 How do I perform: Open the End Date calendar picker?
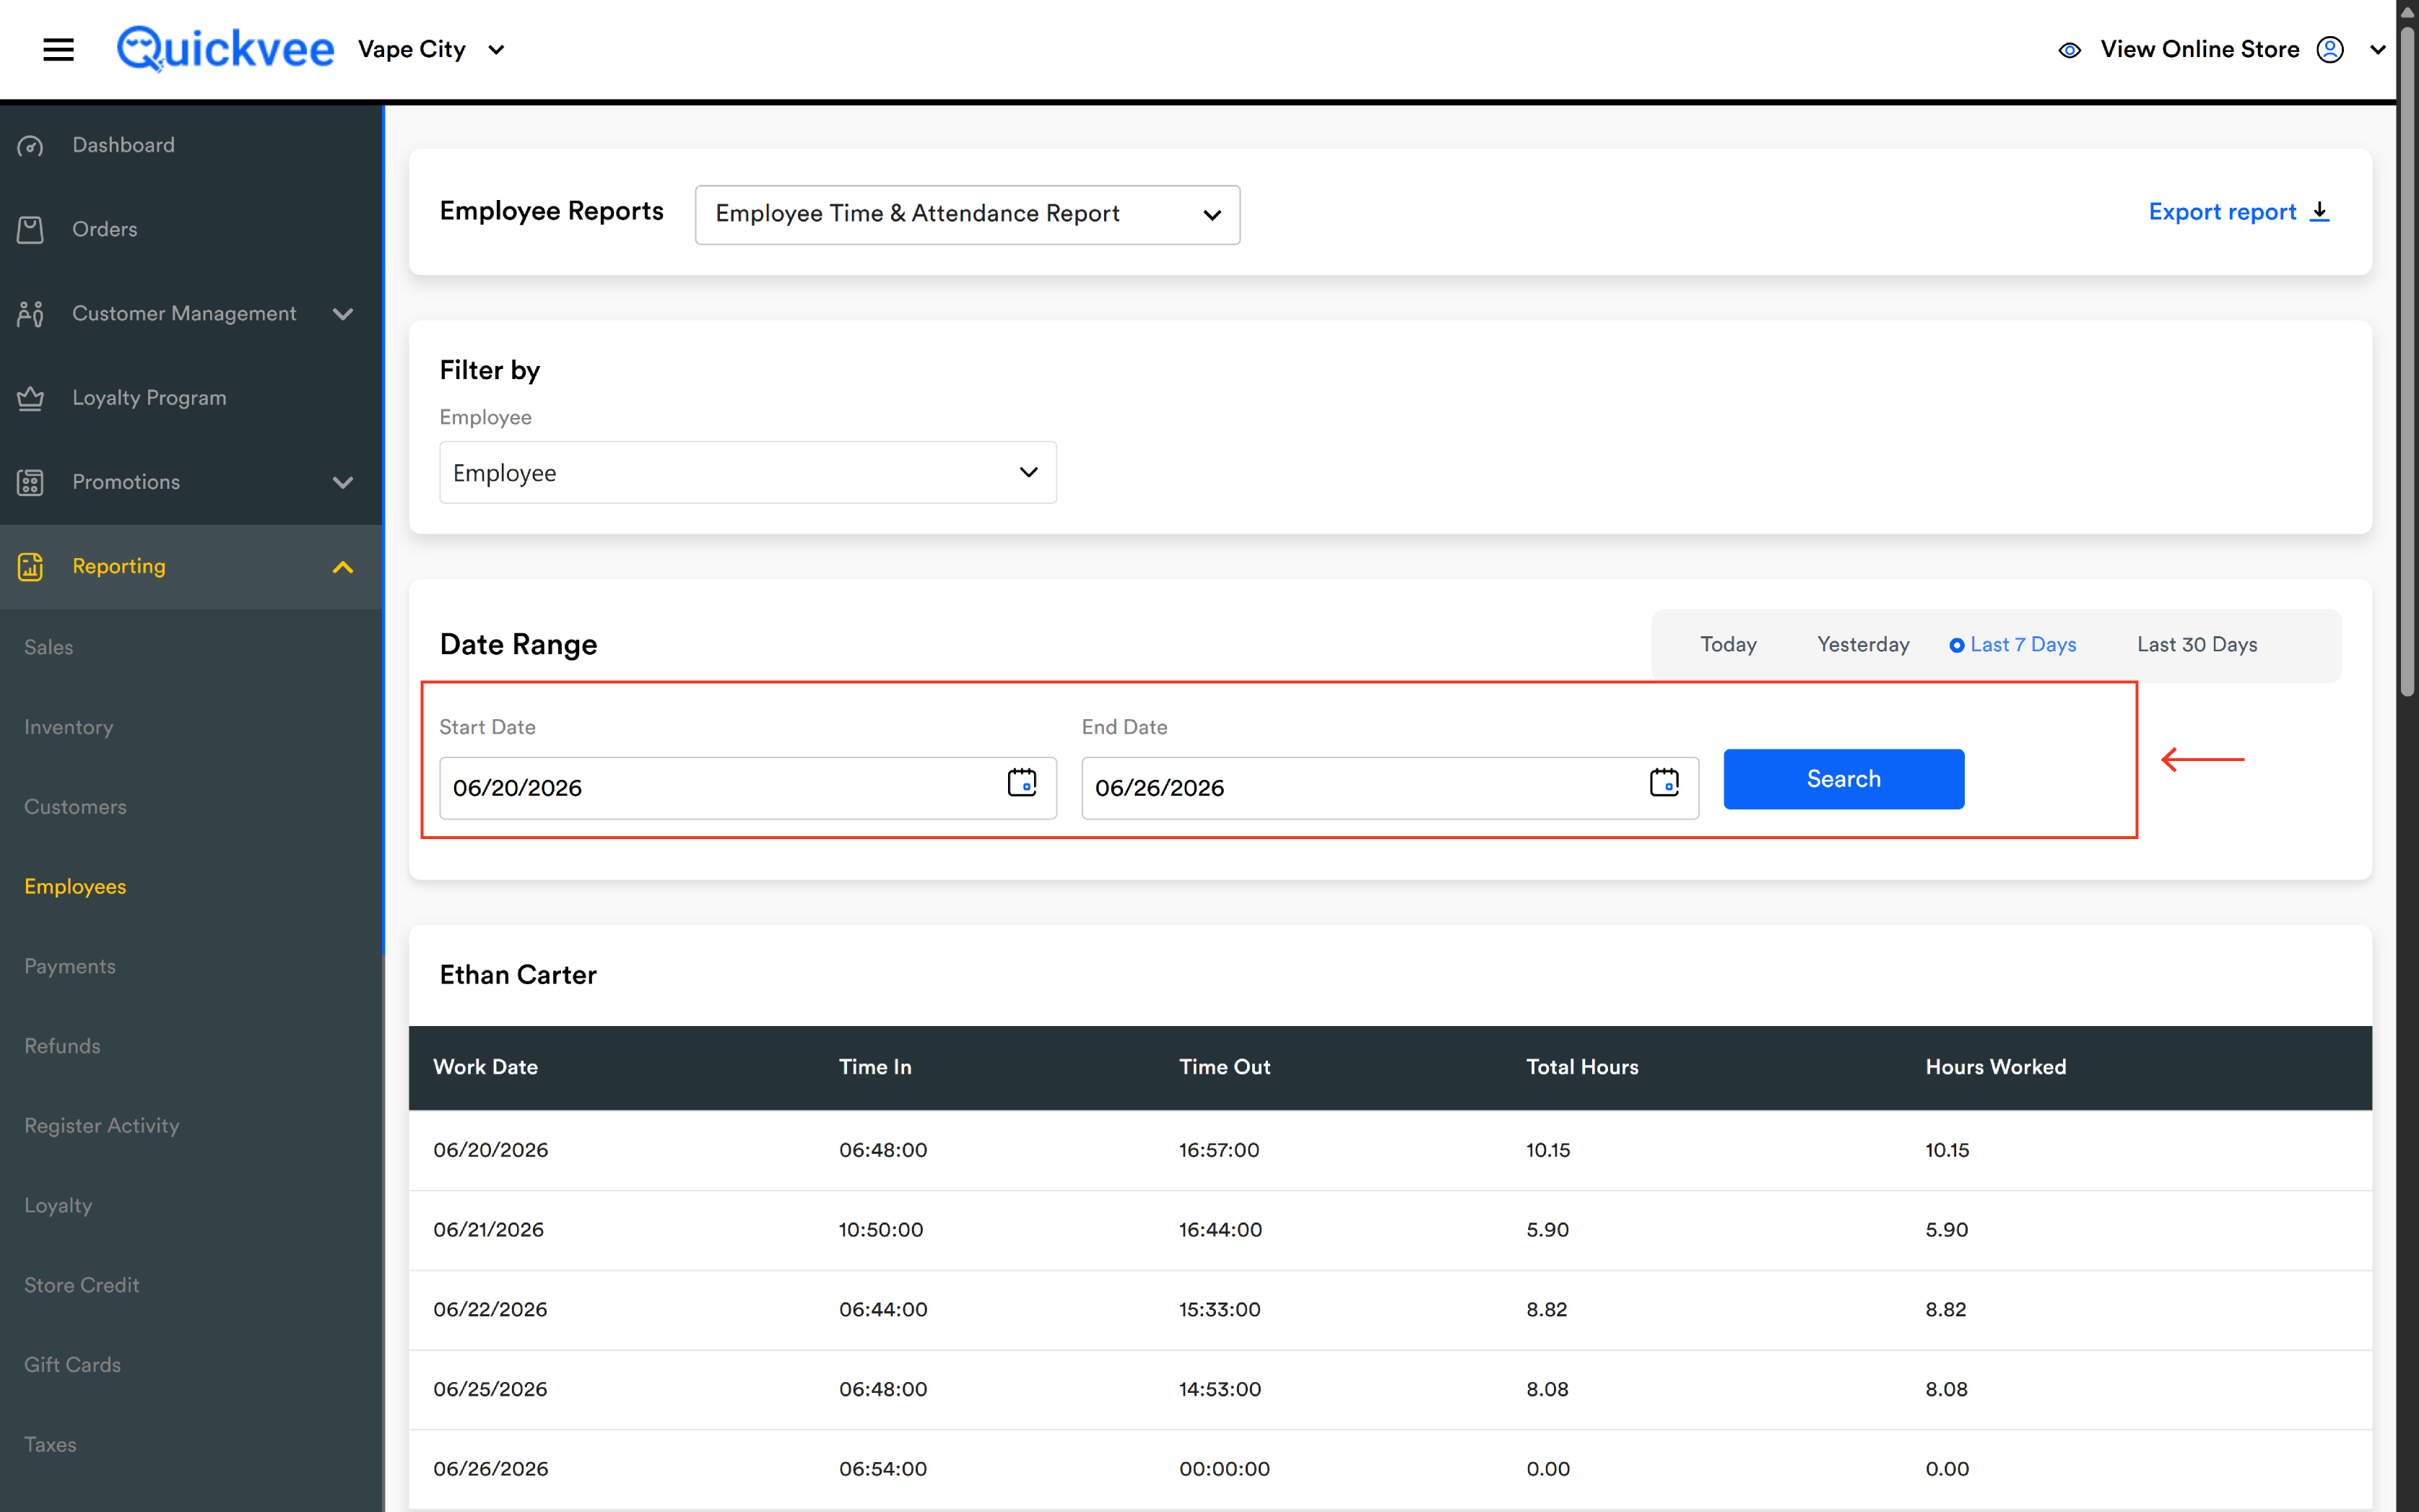pyautogui.click(x=1663, y=783)
